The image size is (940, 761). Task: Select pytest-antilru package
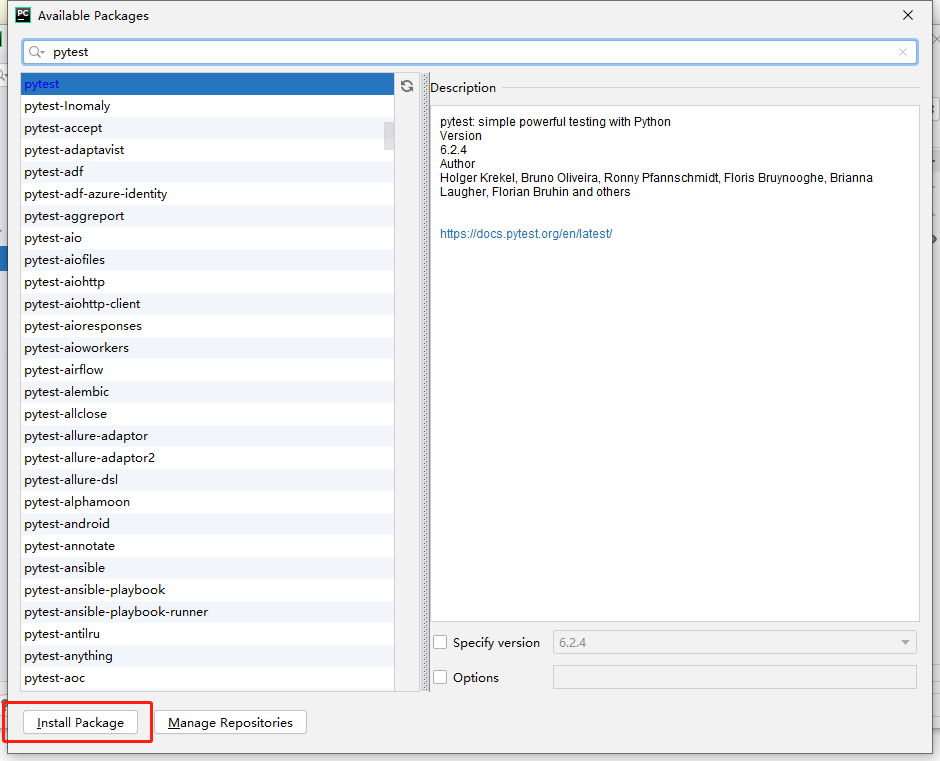pos(207,634)
